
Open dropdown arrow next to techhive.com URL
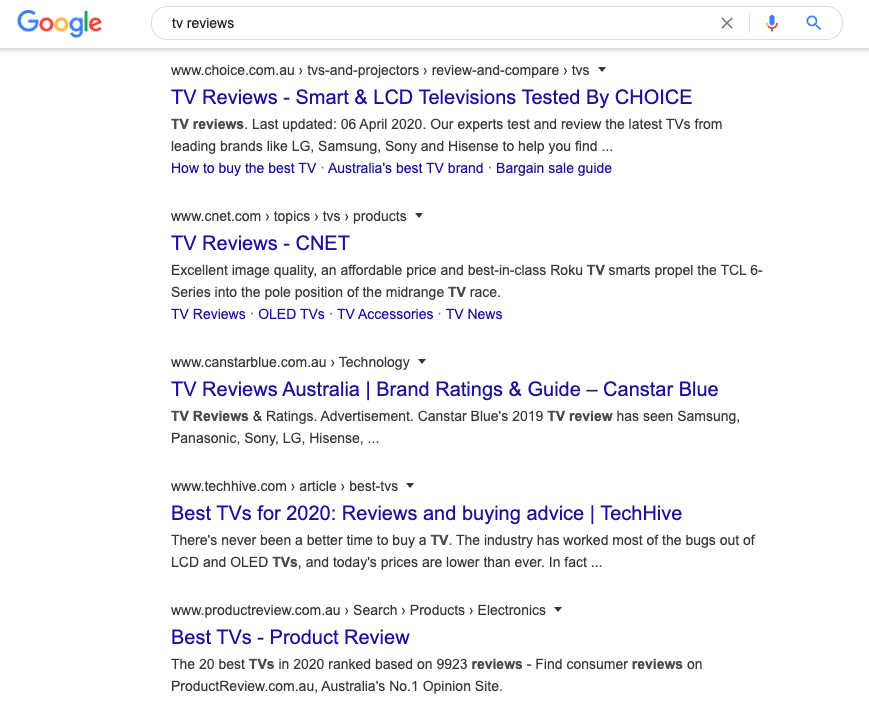pyautogui.click(x=410, y=486)
